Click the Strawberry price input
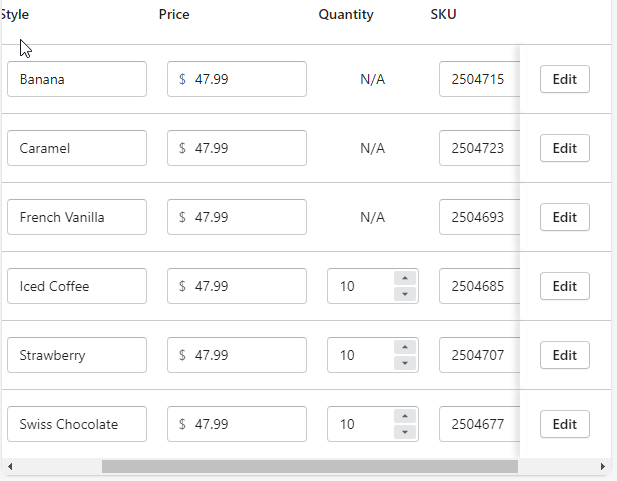 pyautogui.click(x=237, y=355)
